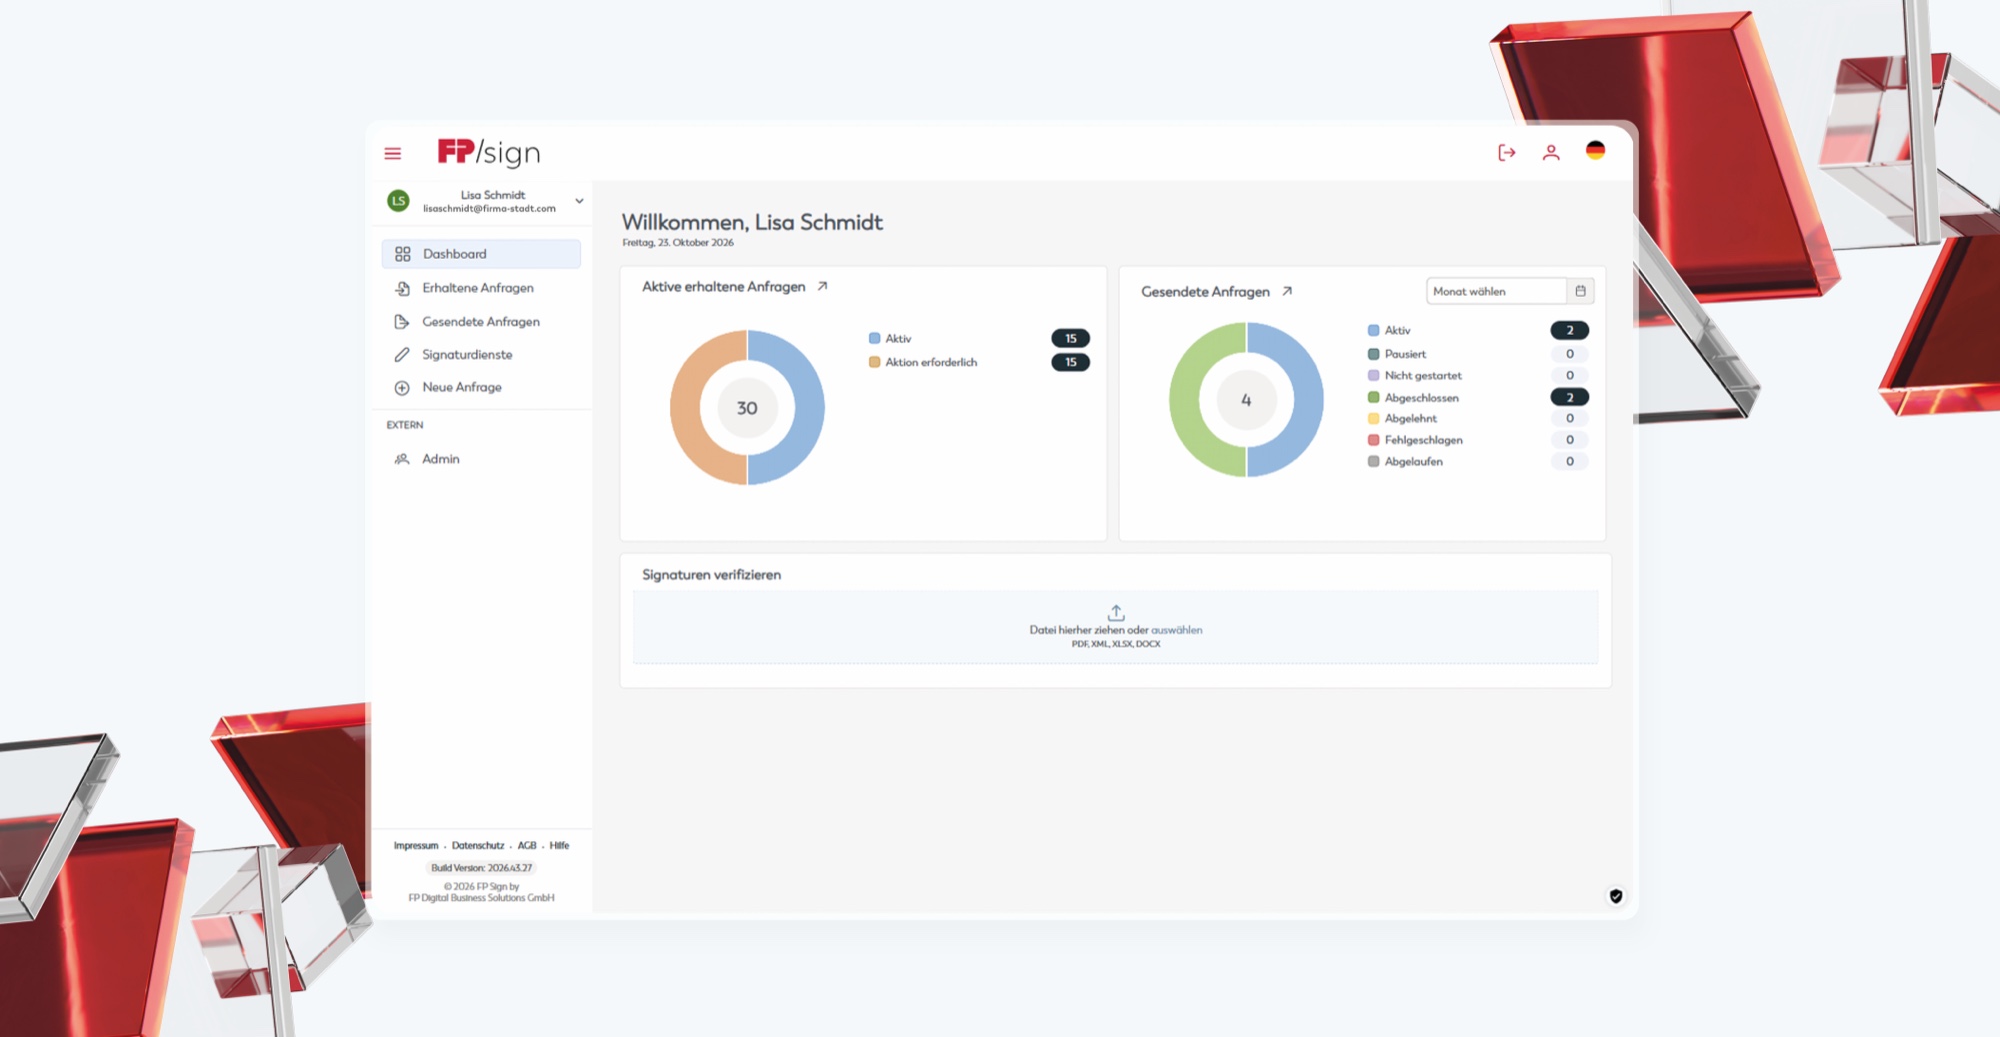Screen dimensions: 2000x1037
Task: Click the LS avatar circle
Action: pyautogui.click(x=398, y=201)
